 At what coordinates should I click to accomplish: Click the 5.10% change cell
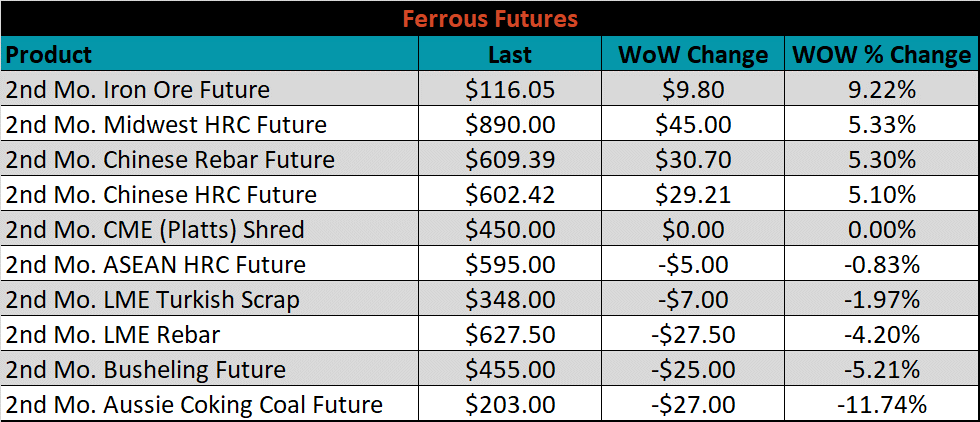pos(882,194)
